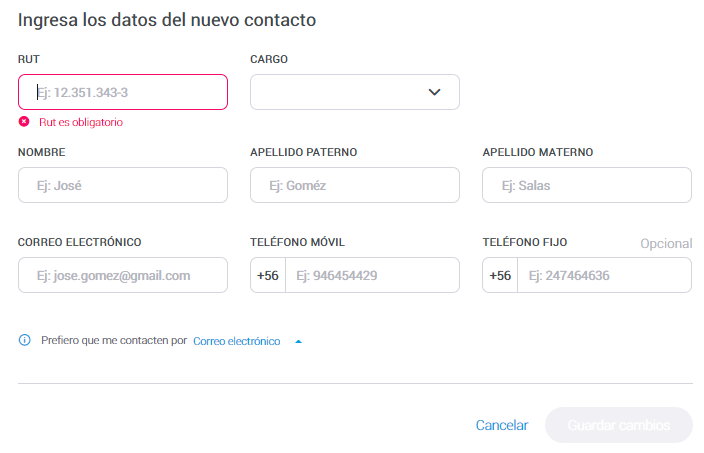Click the RUT input field

point(122,92)
